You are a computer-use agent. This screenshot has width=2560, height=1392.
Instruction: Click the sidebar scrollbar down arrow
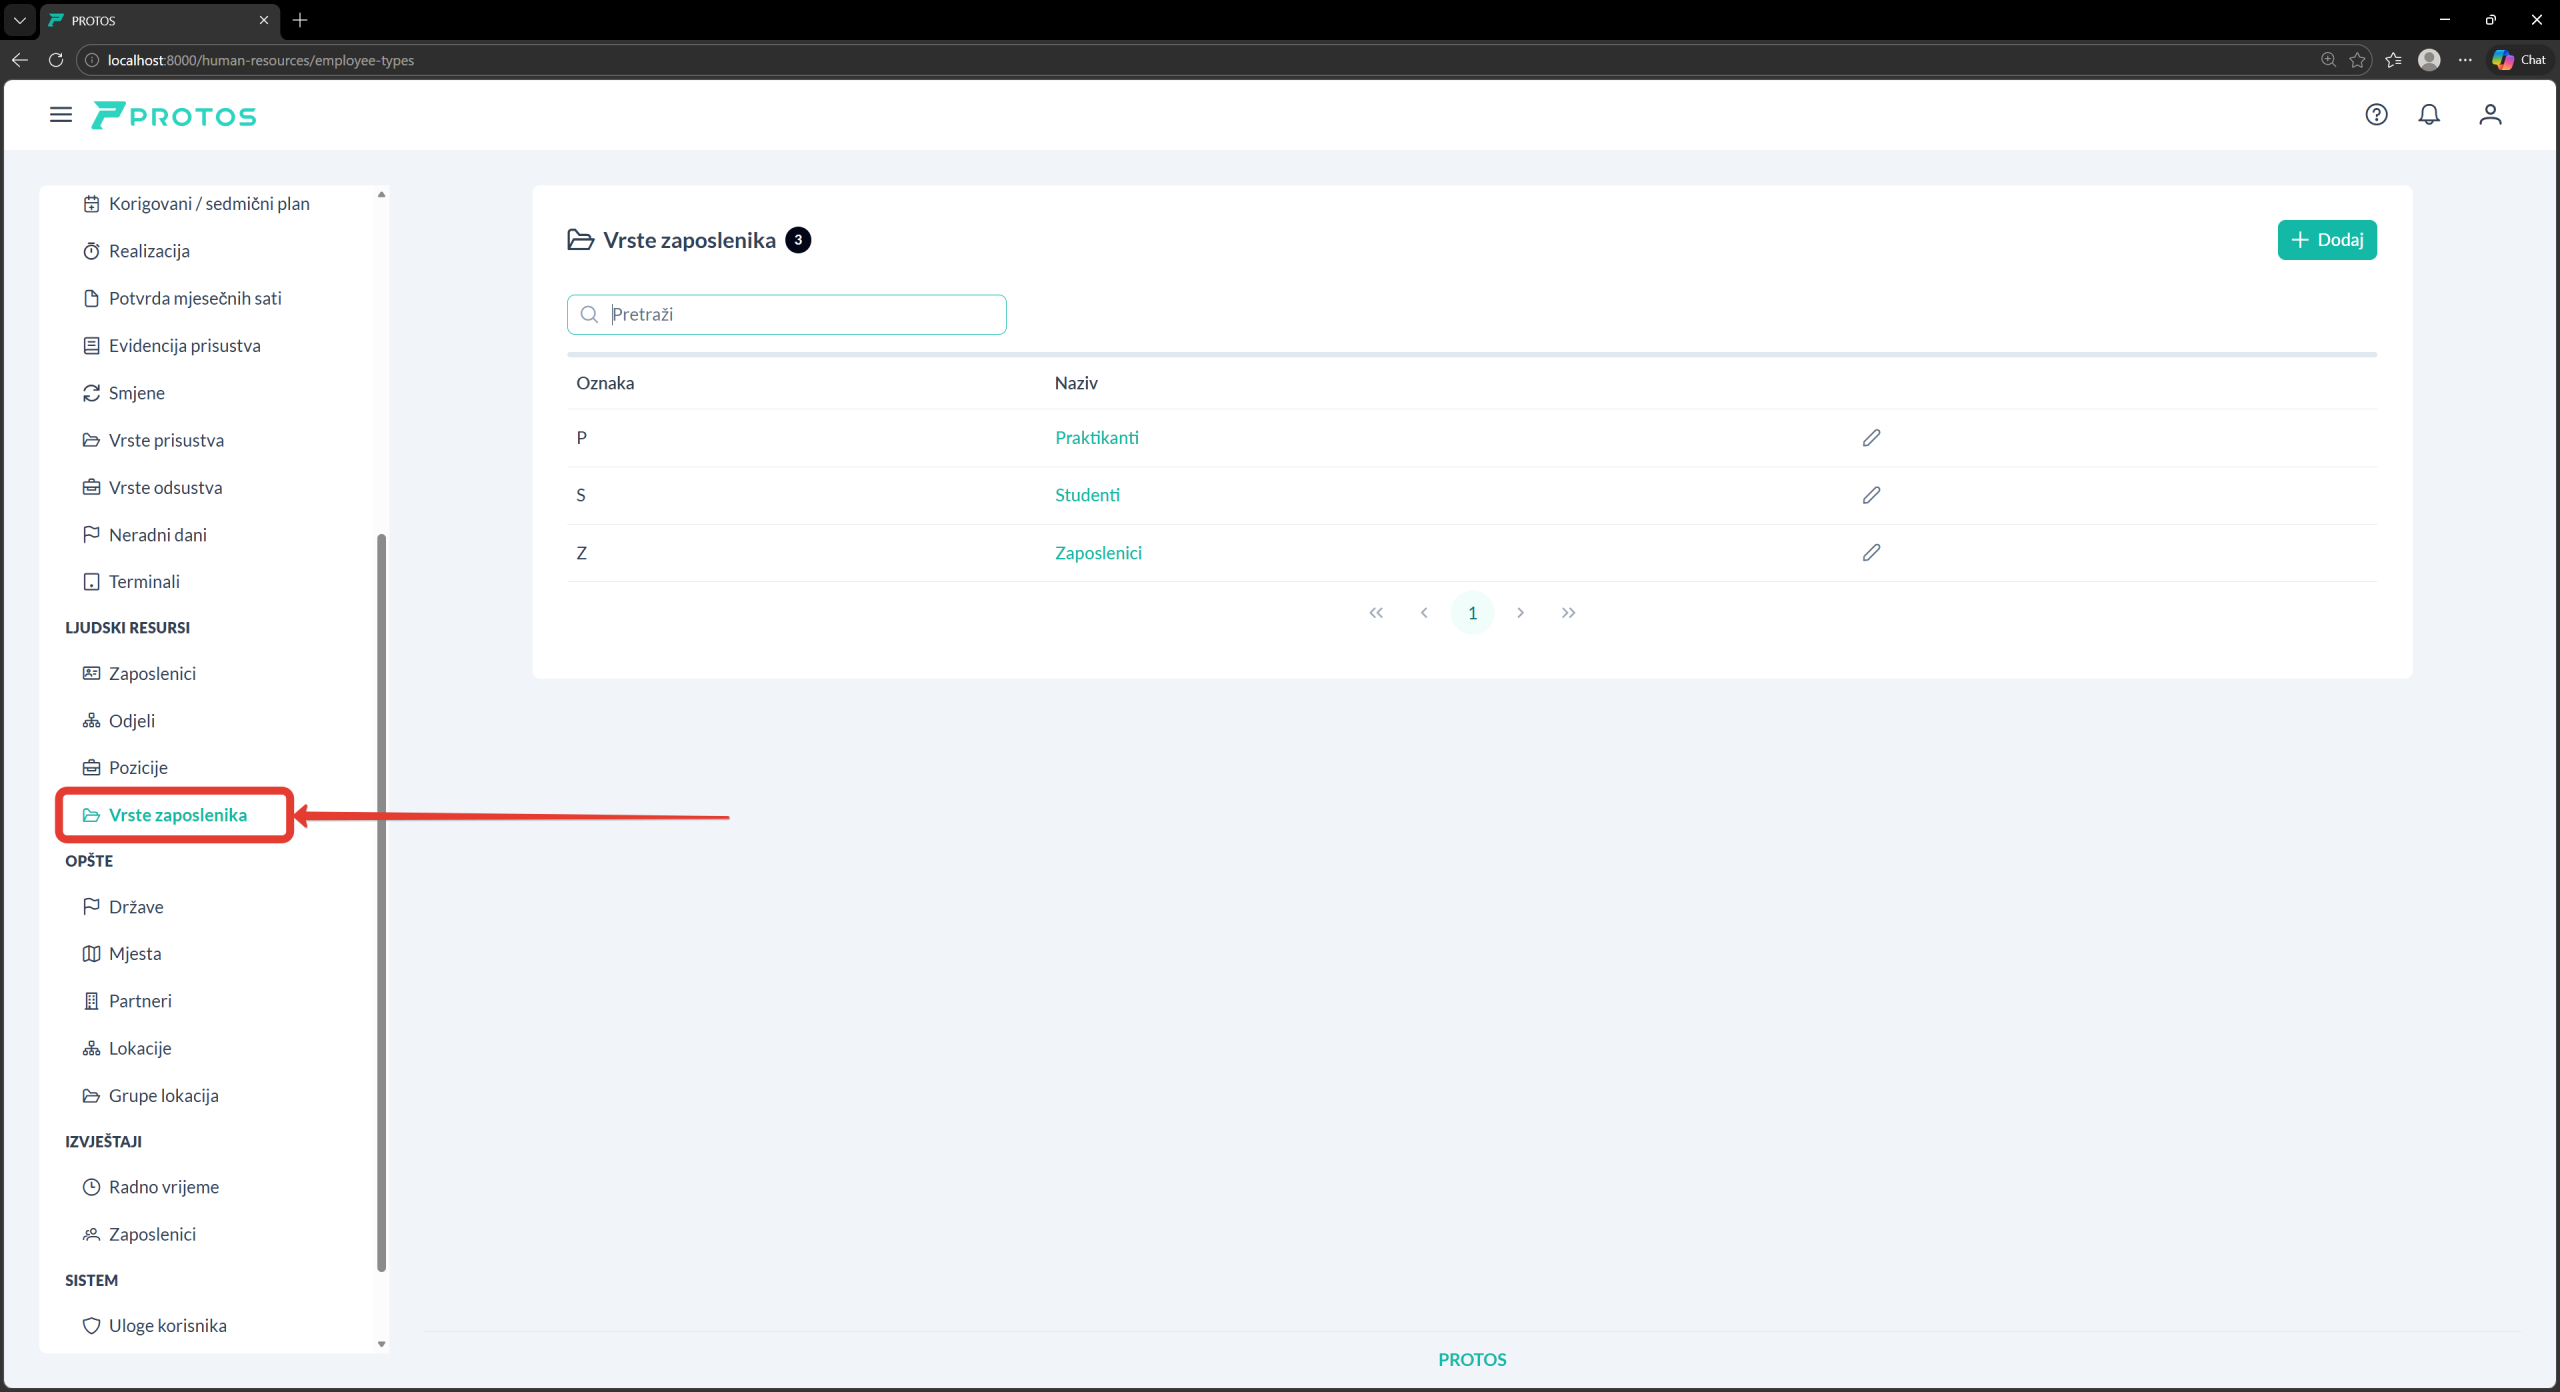pyautogui.click(x=381, y=1344)
